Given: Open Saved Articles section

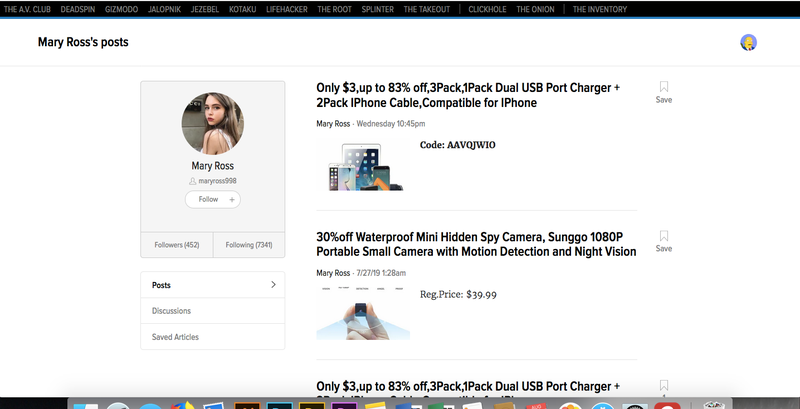Looking at the screenshot, I should pyautogui.click(x=213, y=337).
